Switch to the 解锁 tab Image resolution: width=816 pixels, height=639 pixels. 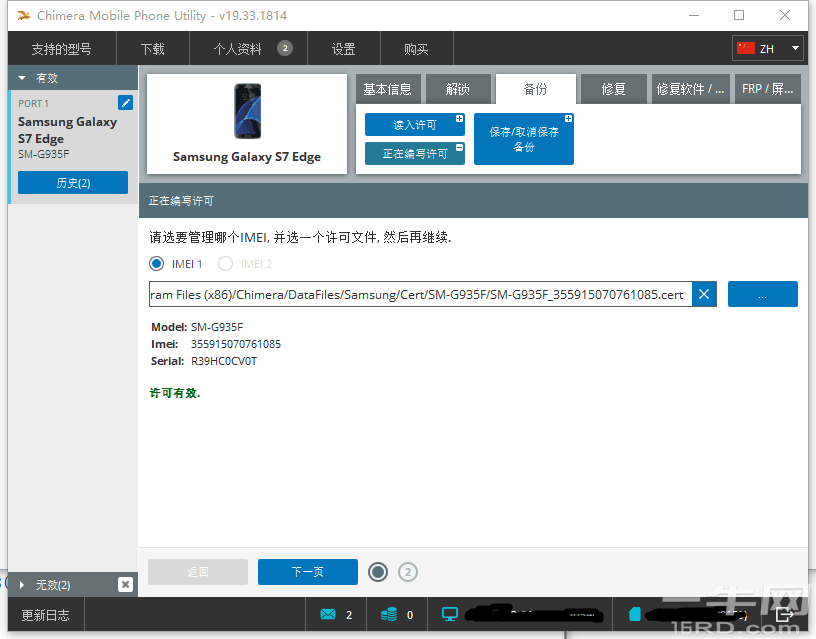458,89
